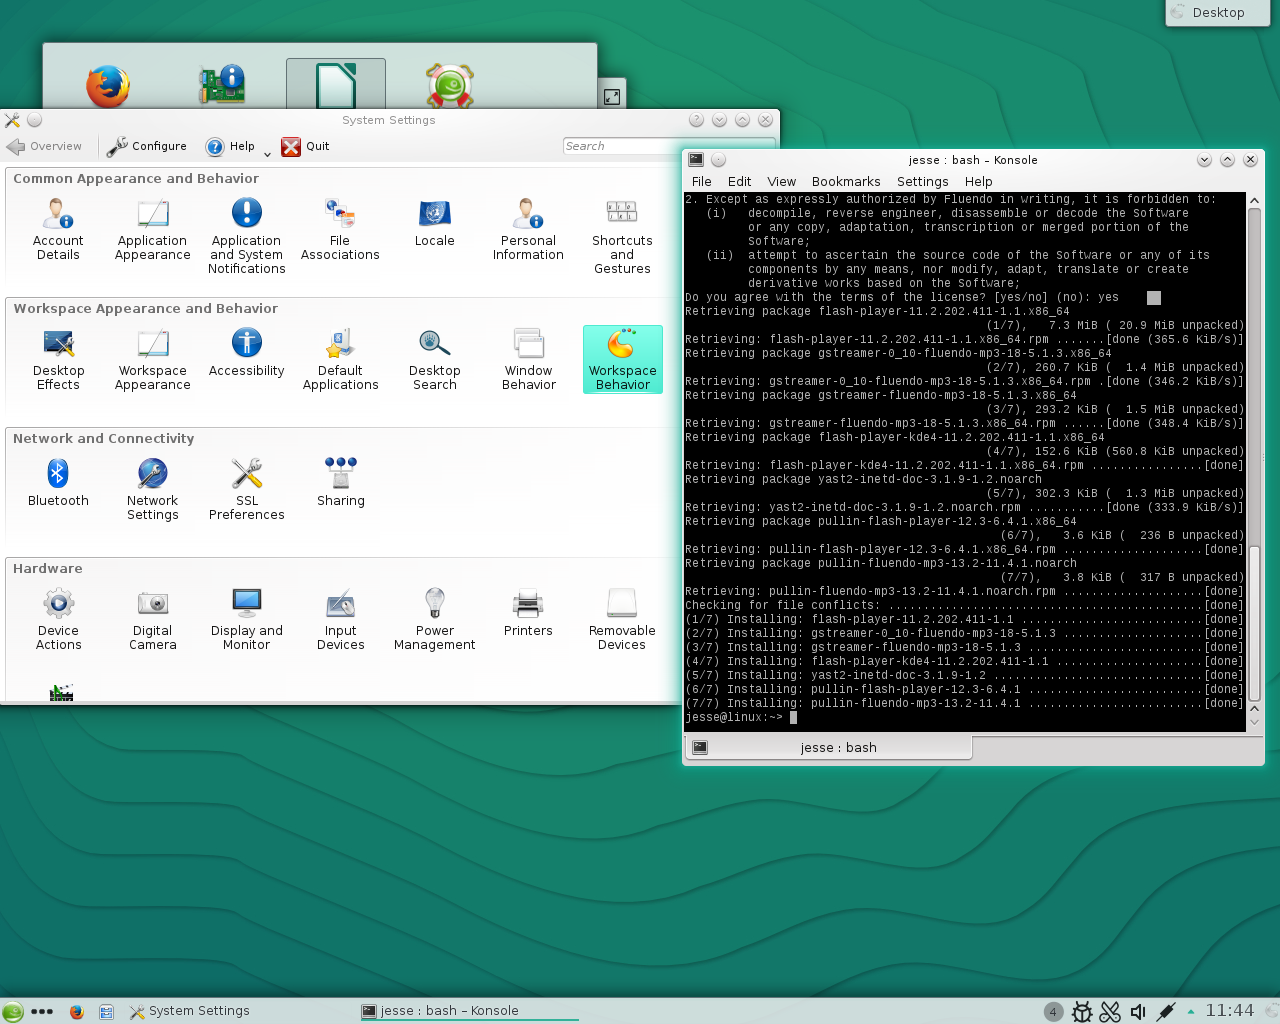
Task: Open Window Behavior settings
Action: click(528, 359)
